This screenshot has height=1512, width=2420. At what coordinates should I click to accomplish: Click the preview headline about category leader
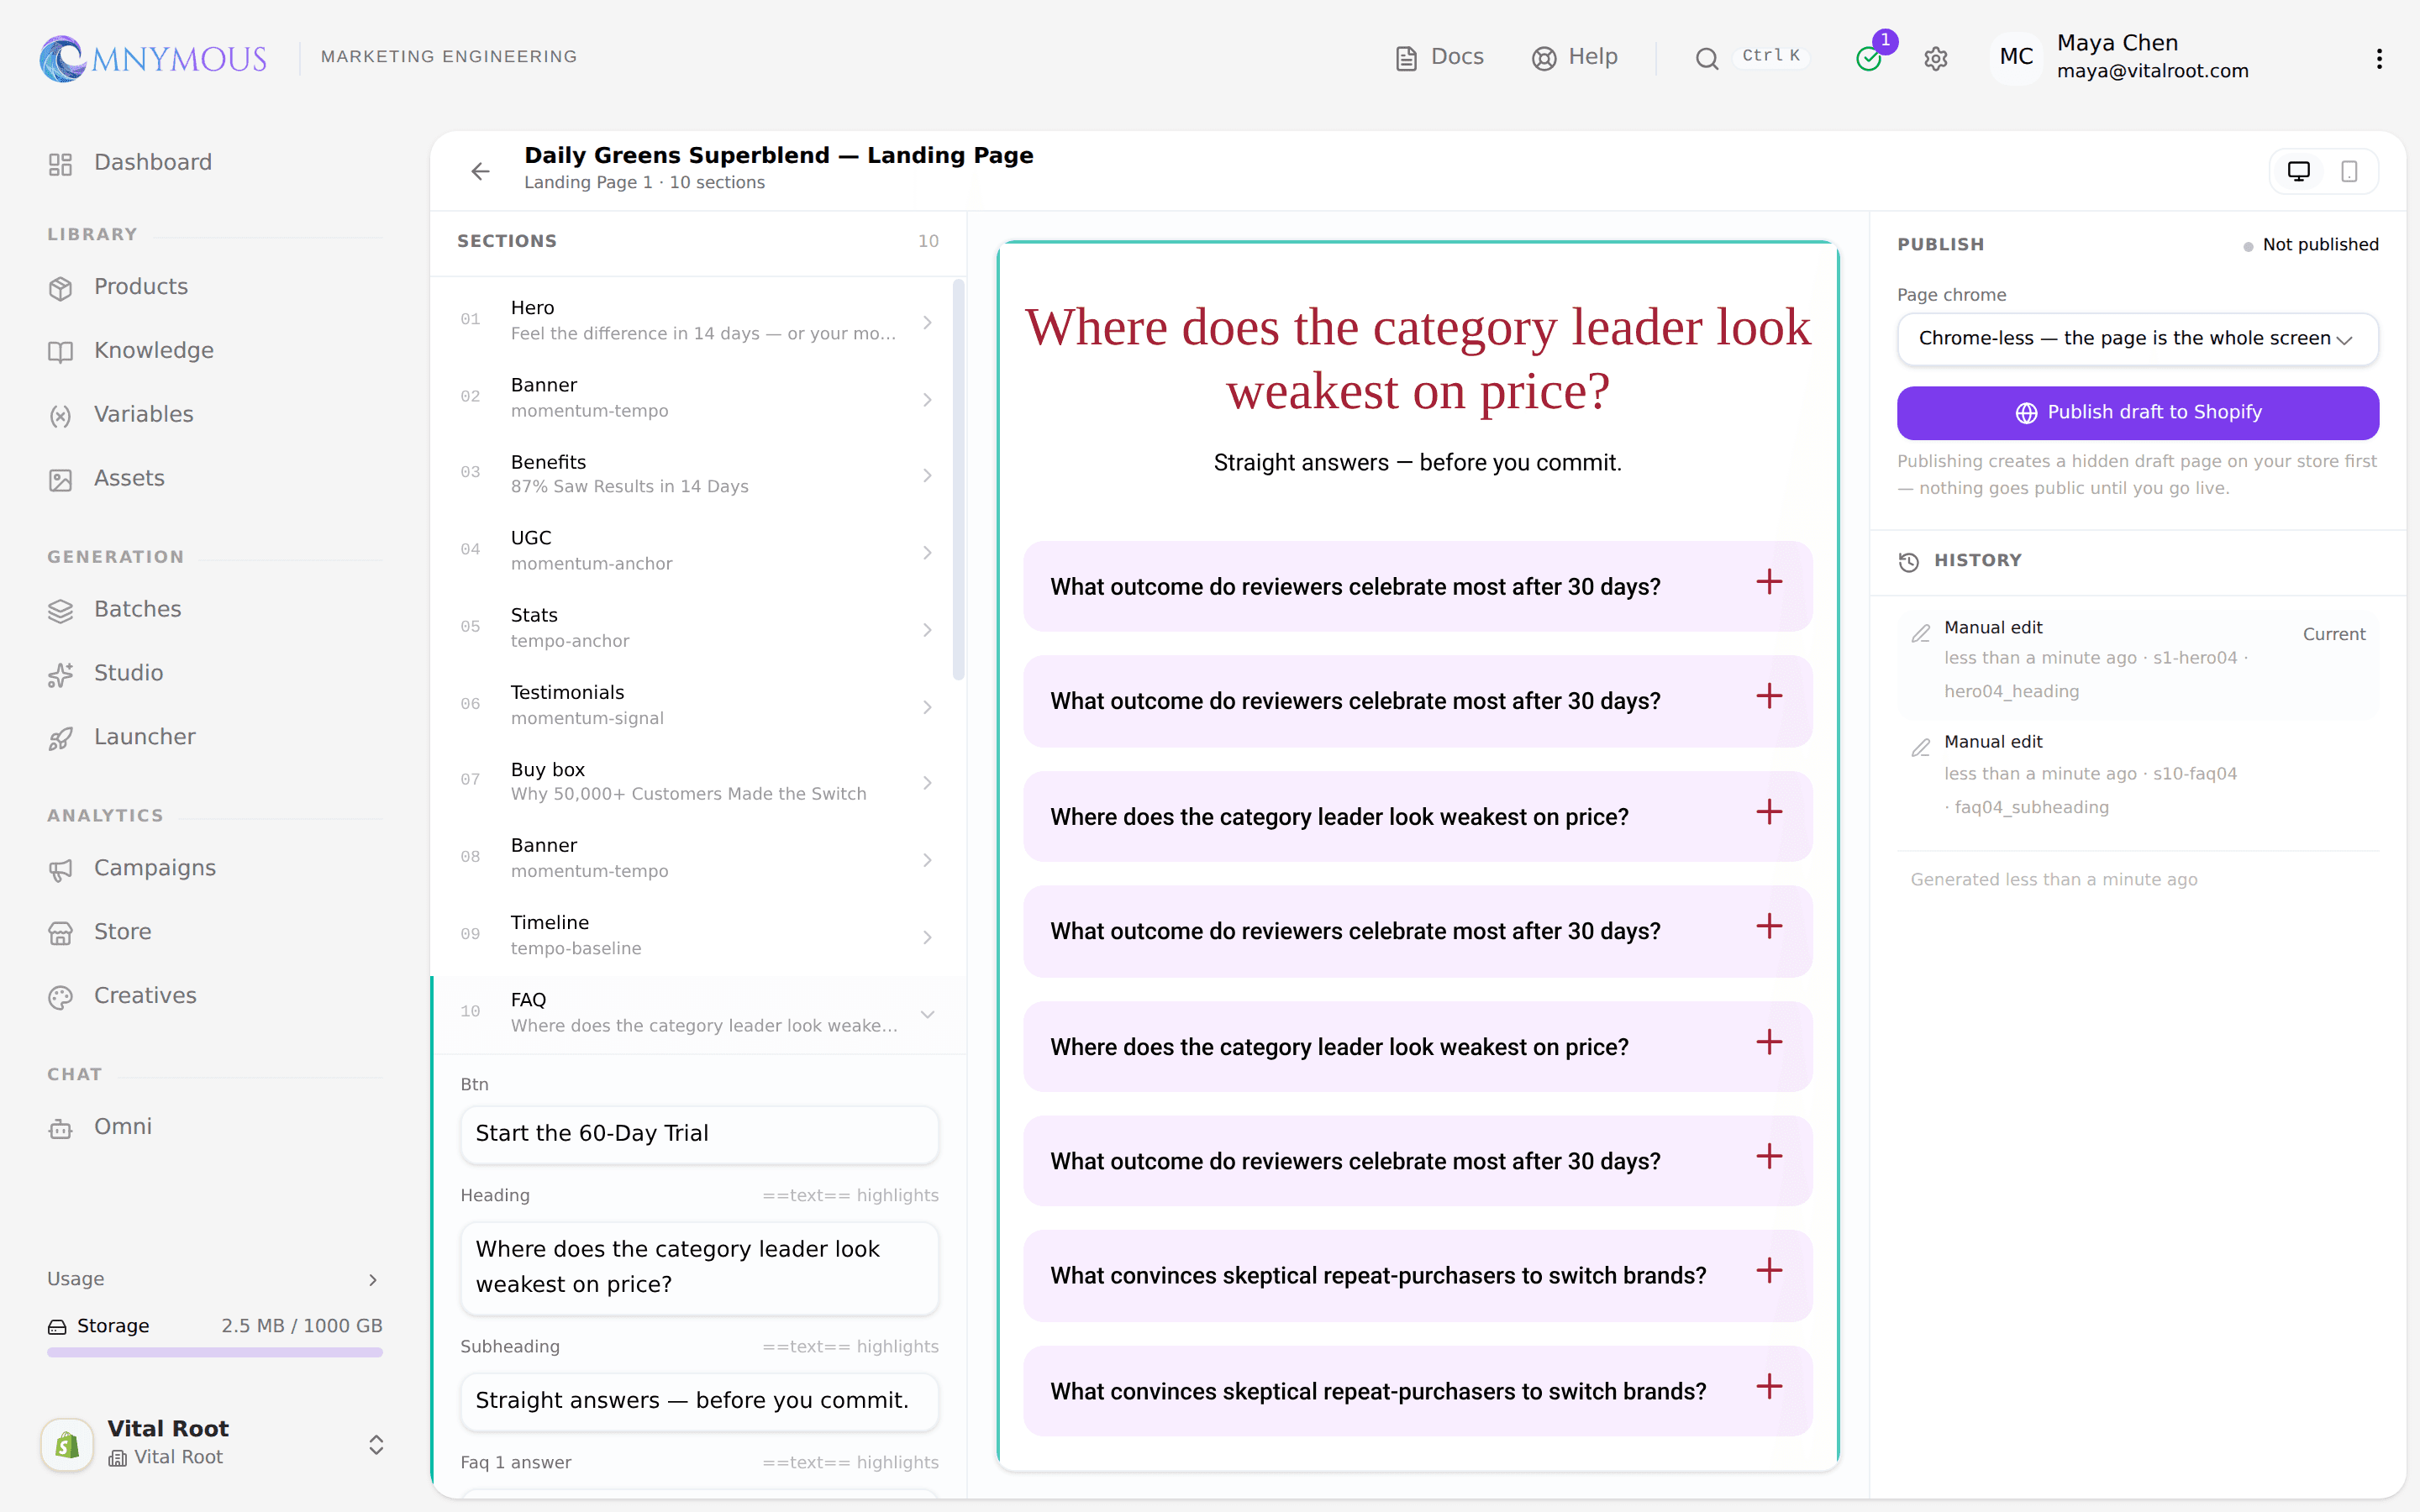pos(1418,358)
